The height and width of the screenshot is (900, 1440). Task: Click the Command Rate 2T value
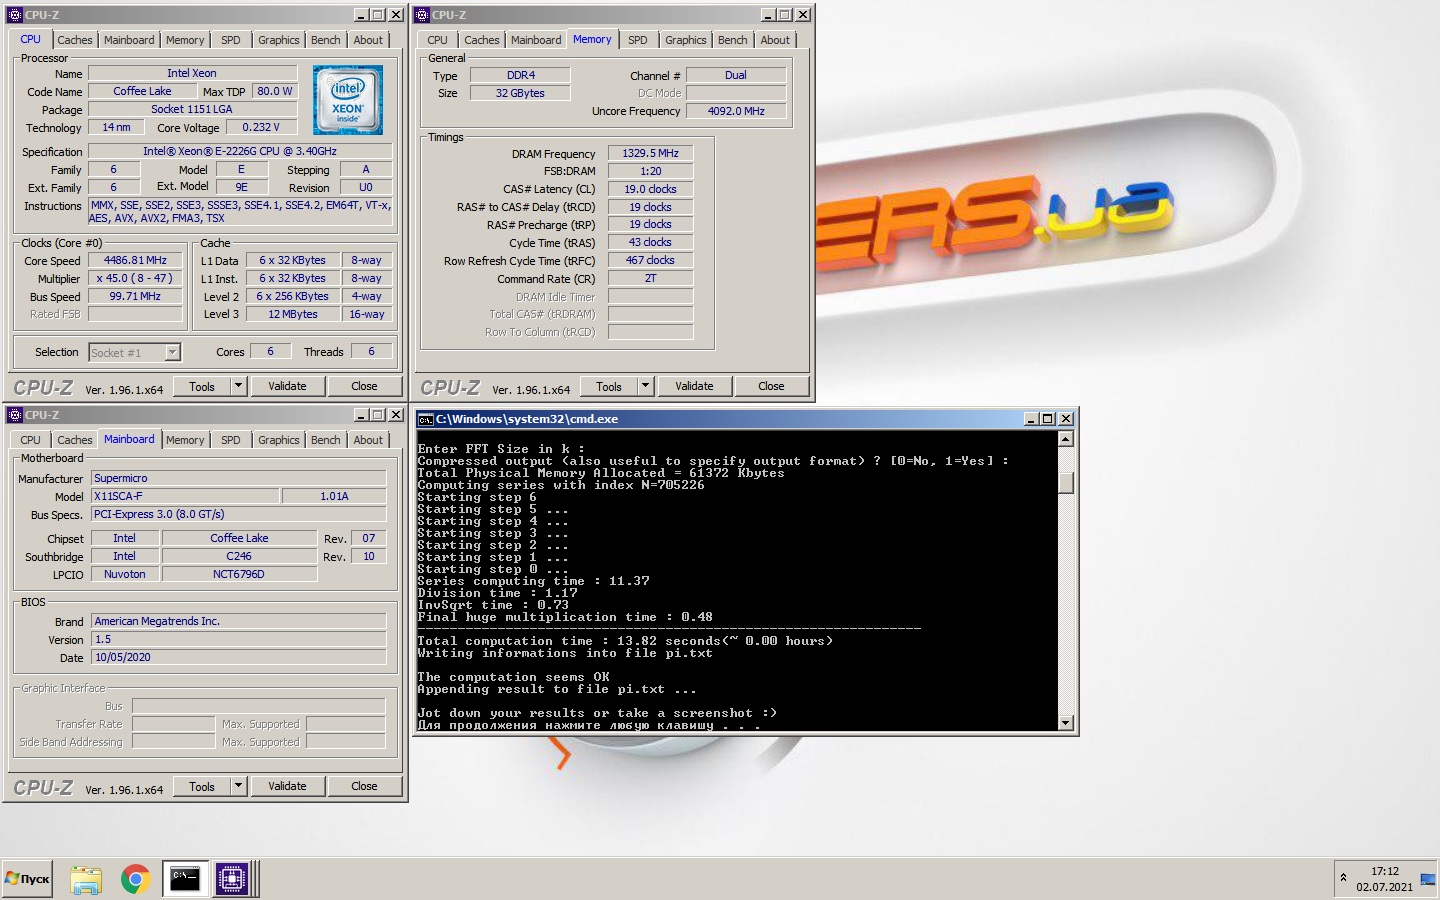point(650,278)
